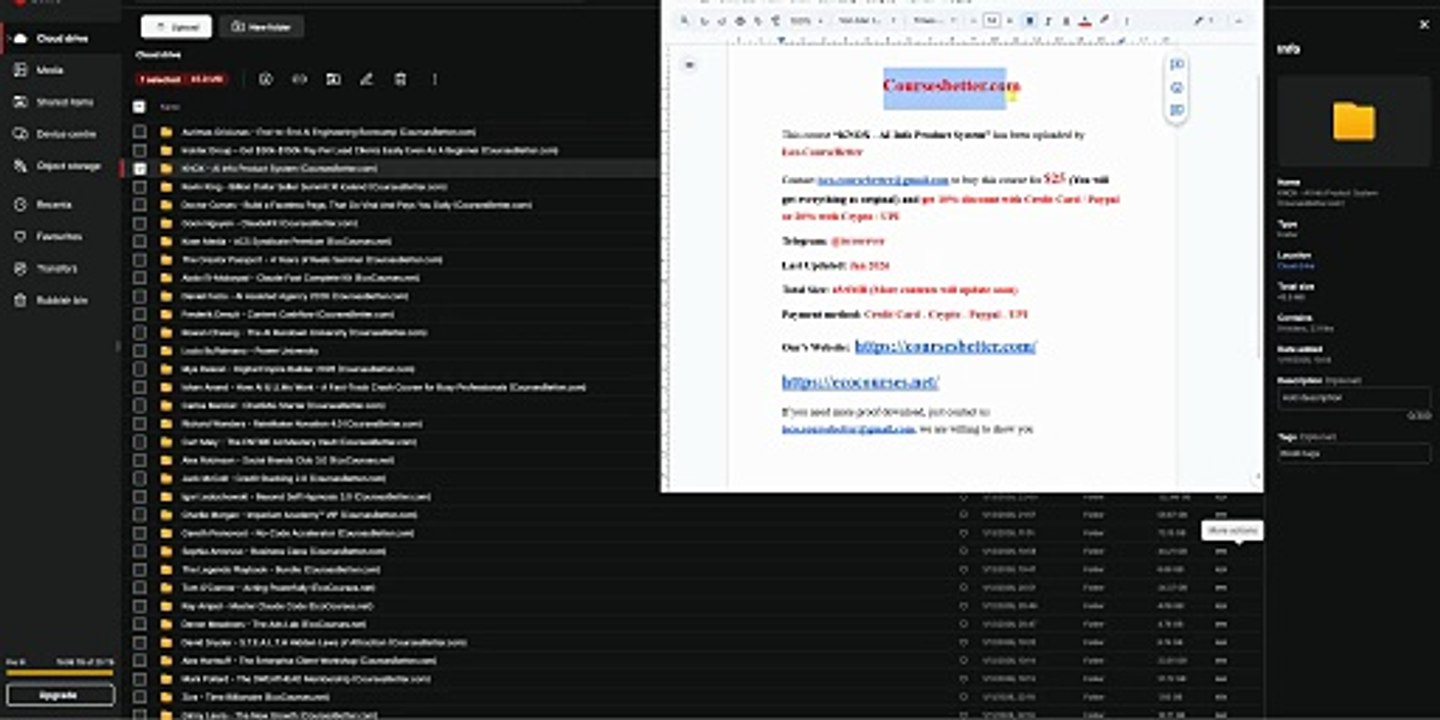Open Transfers in sidebar
The image size is (1440, 720).
(57, 268)
